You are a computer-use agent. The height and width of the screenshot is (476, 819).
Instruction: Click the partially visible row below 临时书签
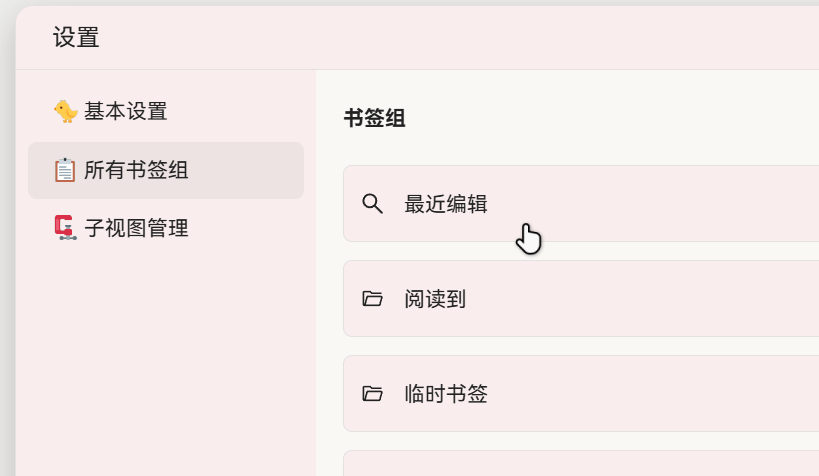click(x=580, y=464)
